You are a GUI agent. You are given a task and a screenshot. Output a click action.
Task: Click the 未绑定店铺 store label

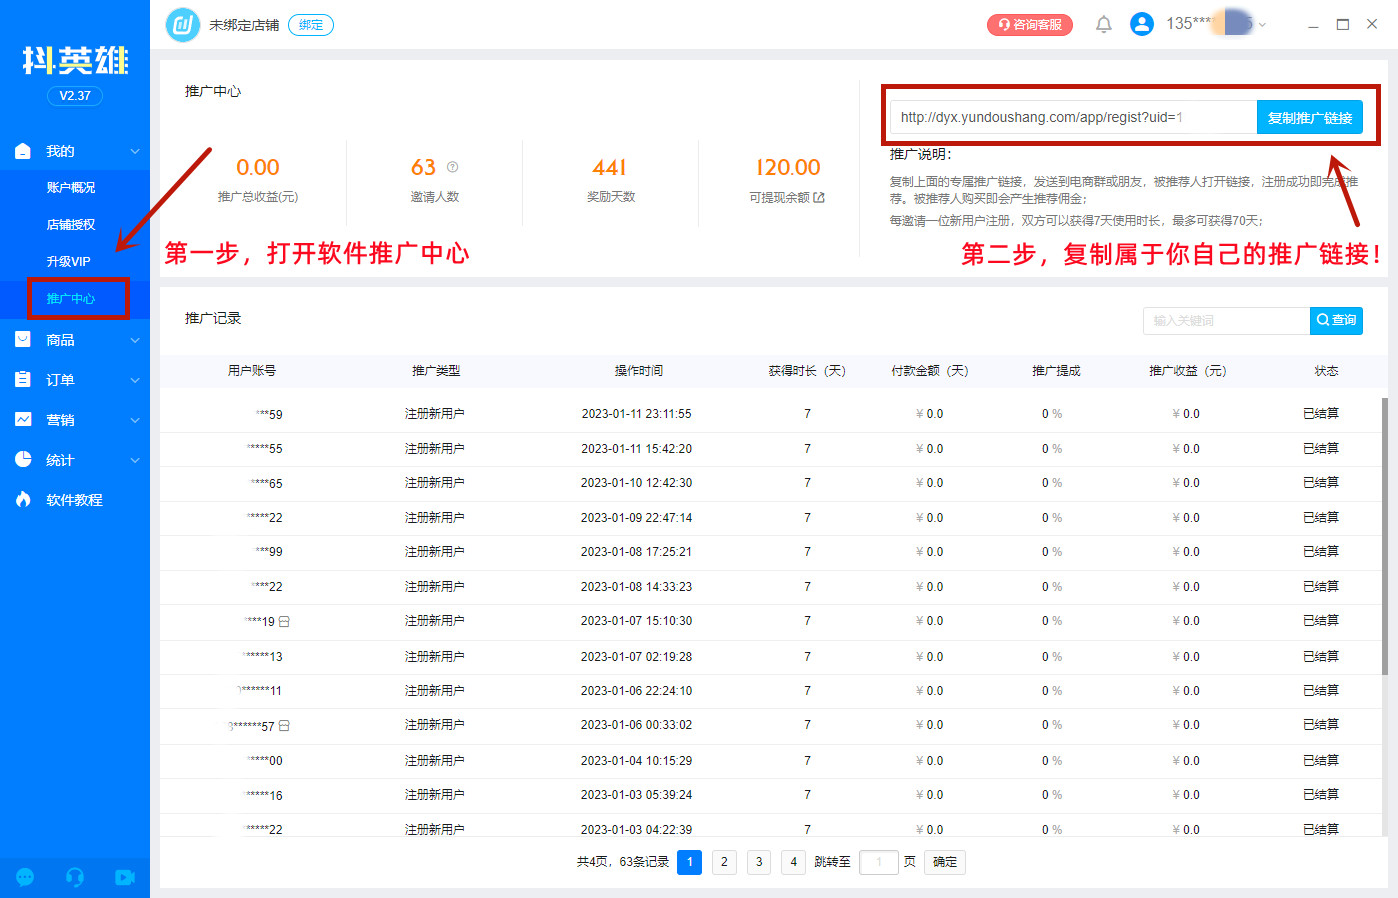point(244,25)
